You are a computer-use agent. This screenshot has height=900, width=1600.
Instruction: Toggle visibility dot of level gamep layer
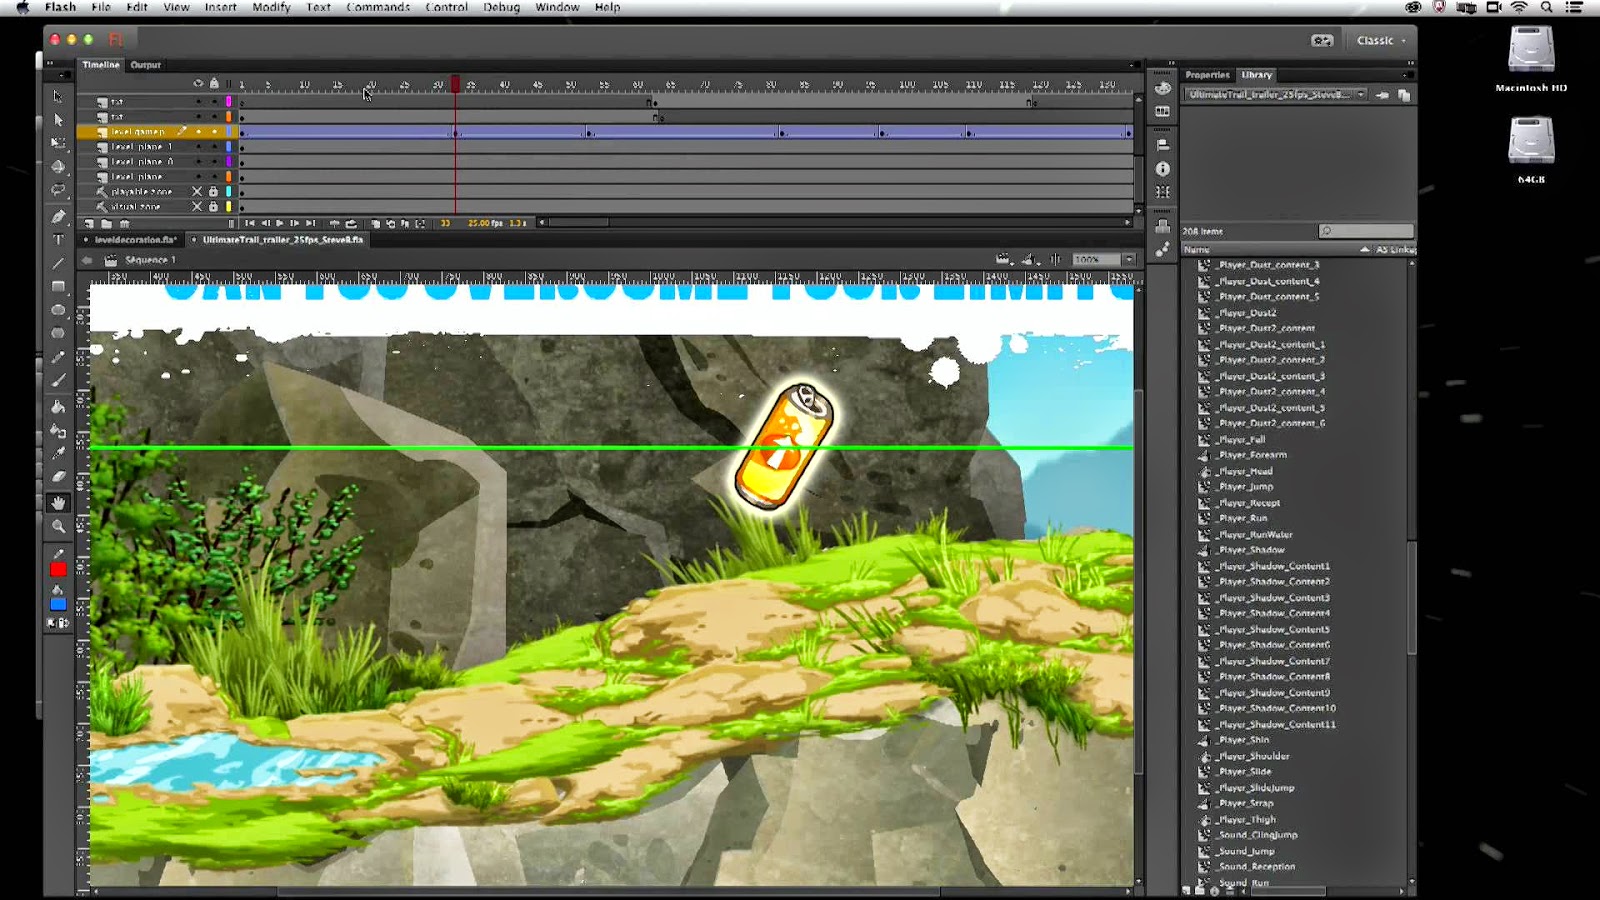click(x=198, y=132)
